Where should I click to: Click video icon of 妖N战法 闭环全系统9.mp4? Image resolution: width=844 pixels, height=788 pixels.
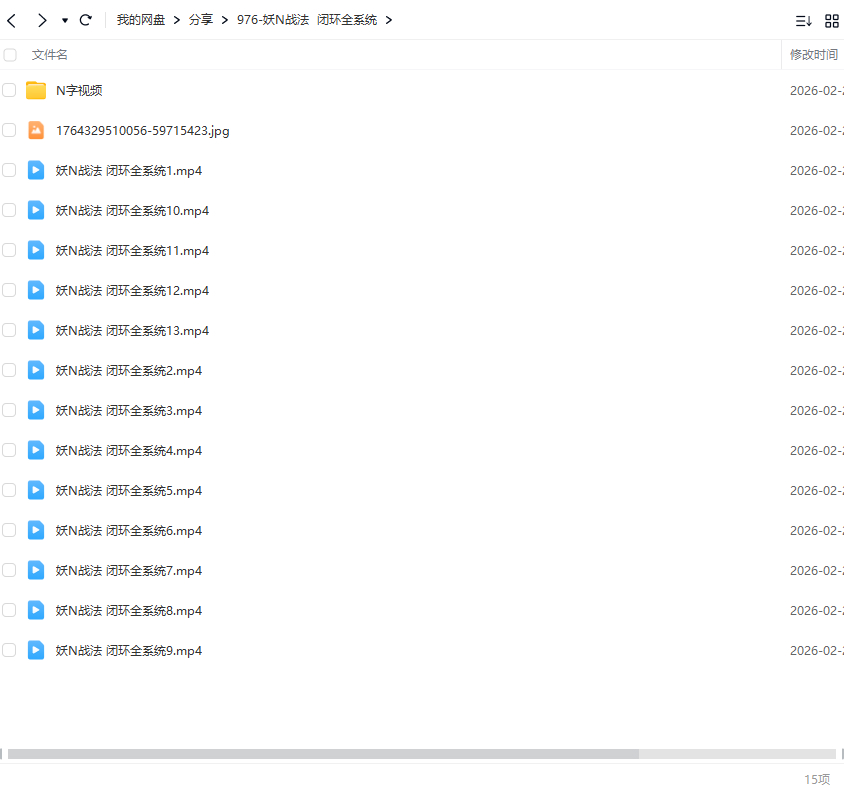click(x=36, y=650)
